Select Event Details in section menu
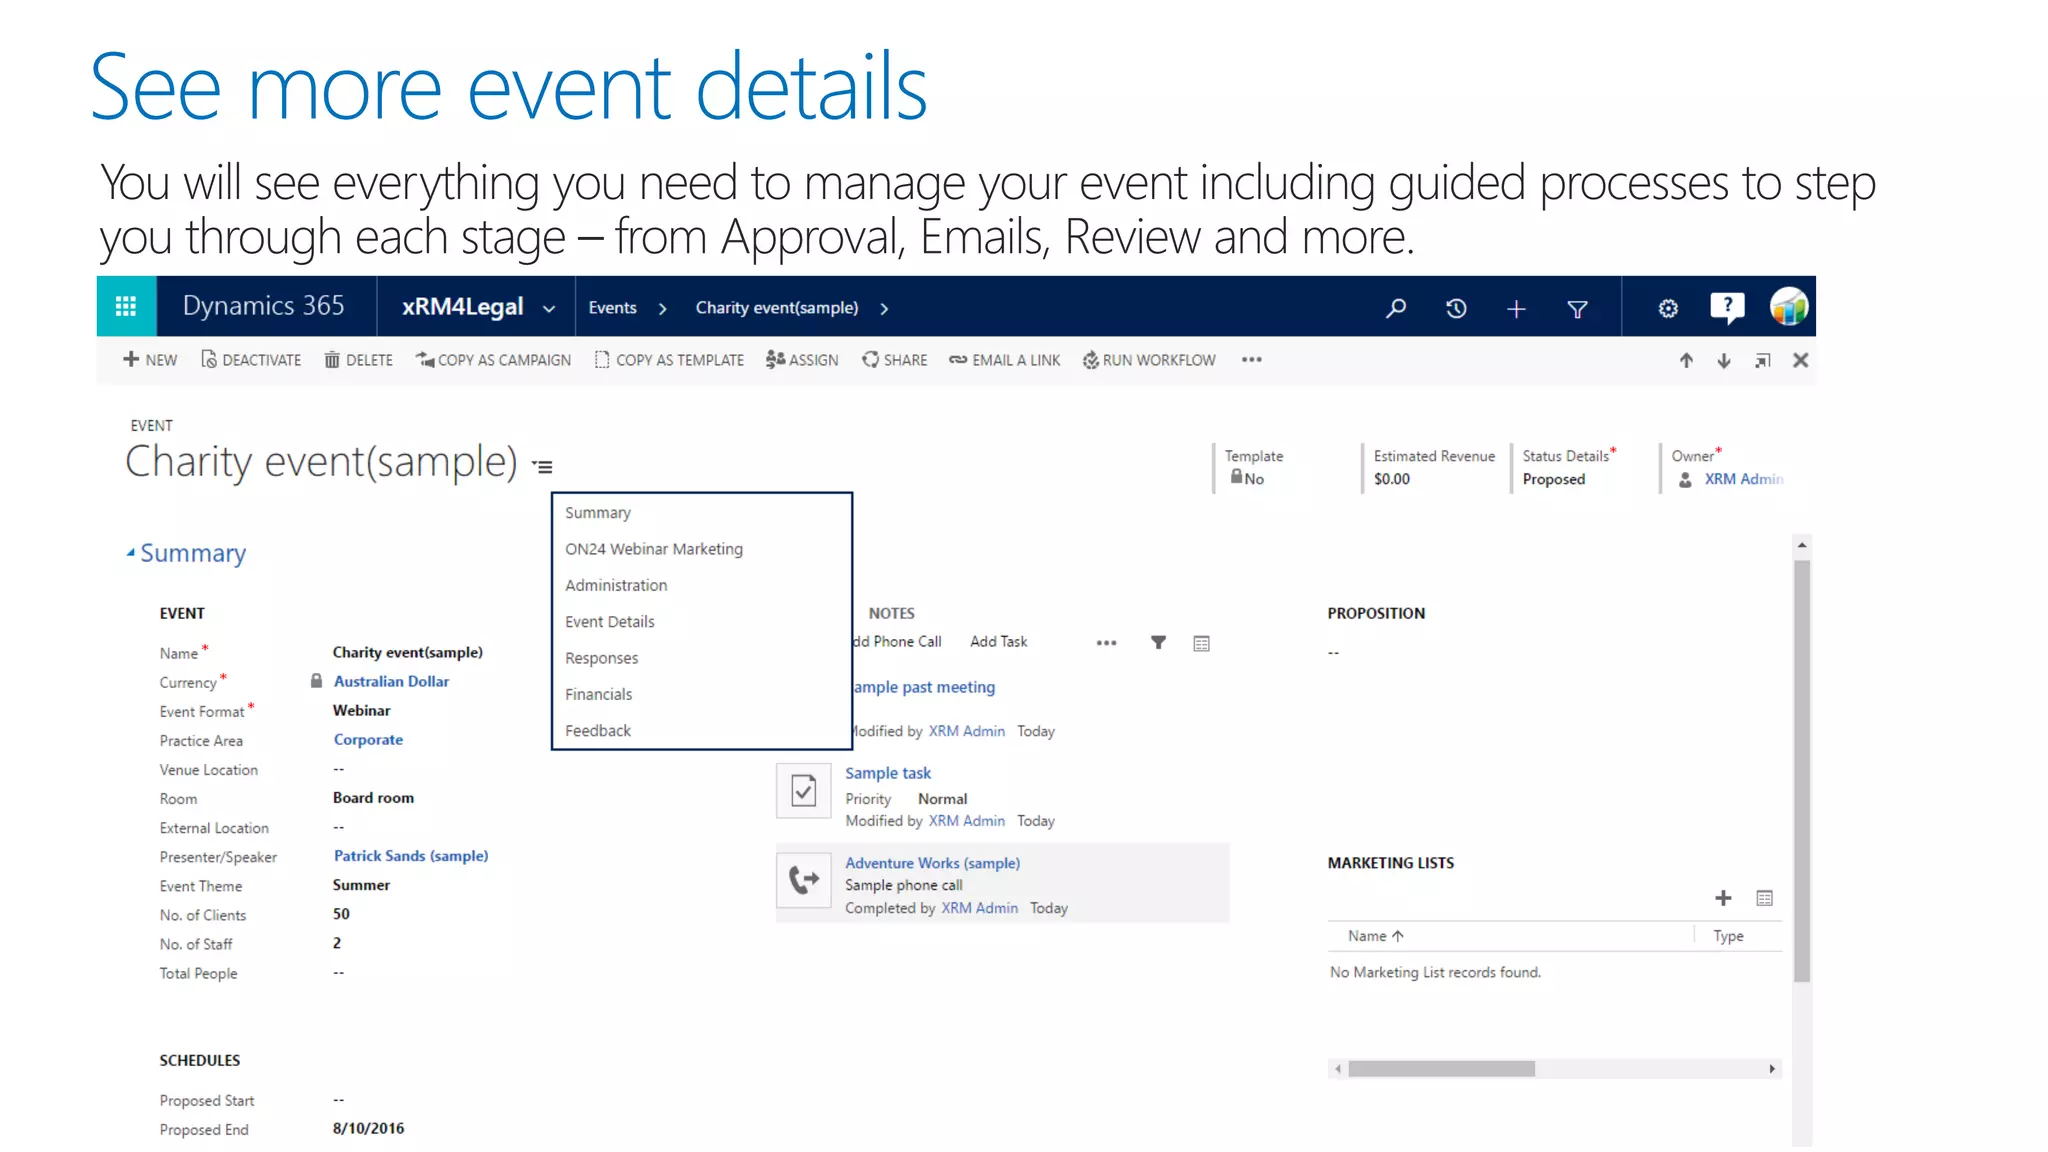The width and height of the screenshot is (2048, 1152). click(609, 621)
